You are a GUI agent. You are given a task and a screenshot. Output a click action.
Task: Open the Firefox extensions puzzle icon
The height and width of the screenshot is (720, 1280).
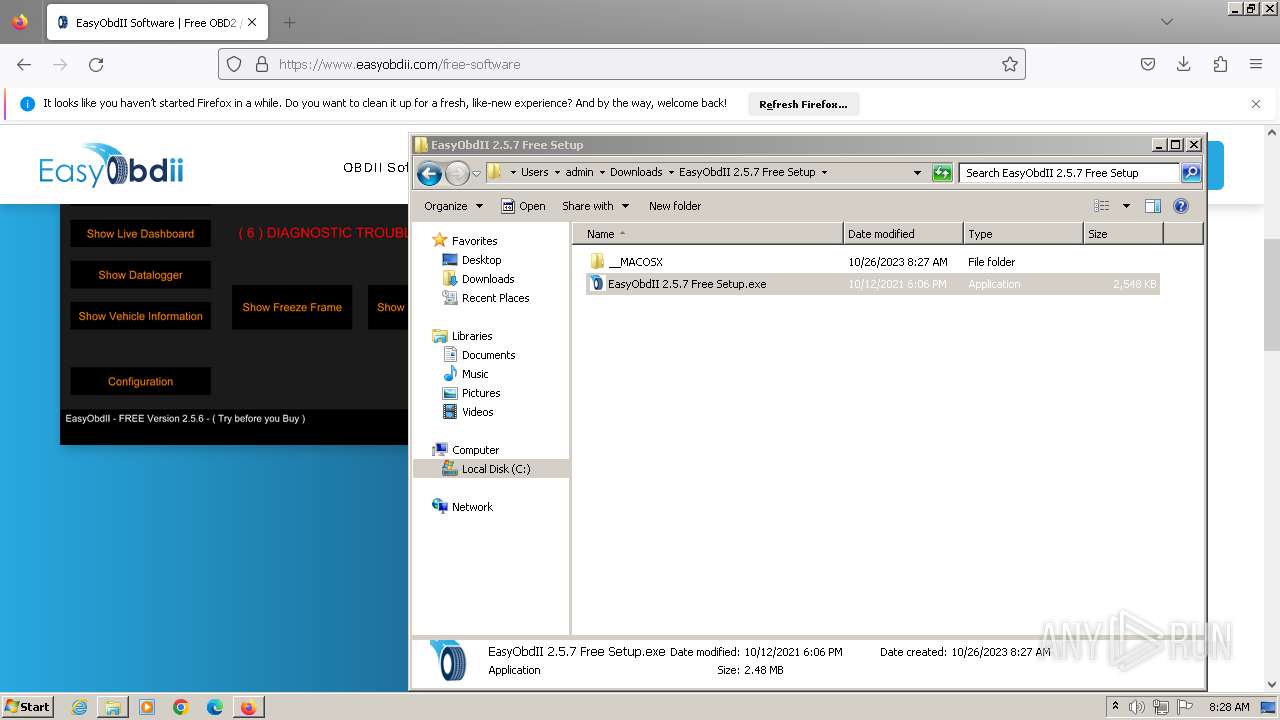(x=1220, y=64)
